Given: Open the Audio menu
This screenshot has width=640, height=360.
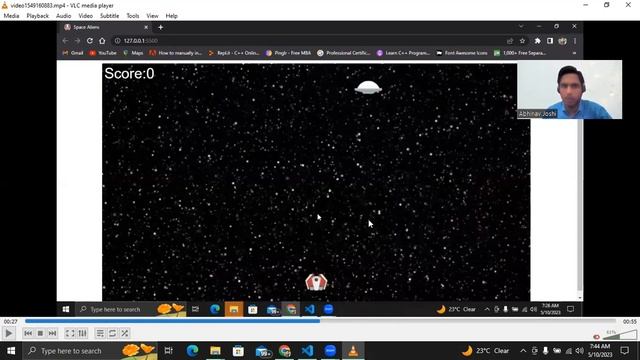Looking at the screenshot, I should tap(63, 16).
